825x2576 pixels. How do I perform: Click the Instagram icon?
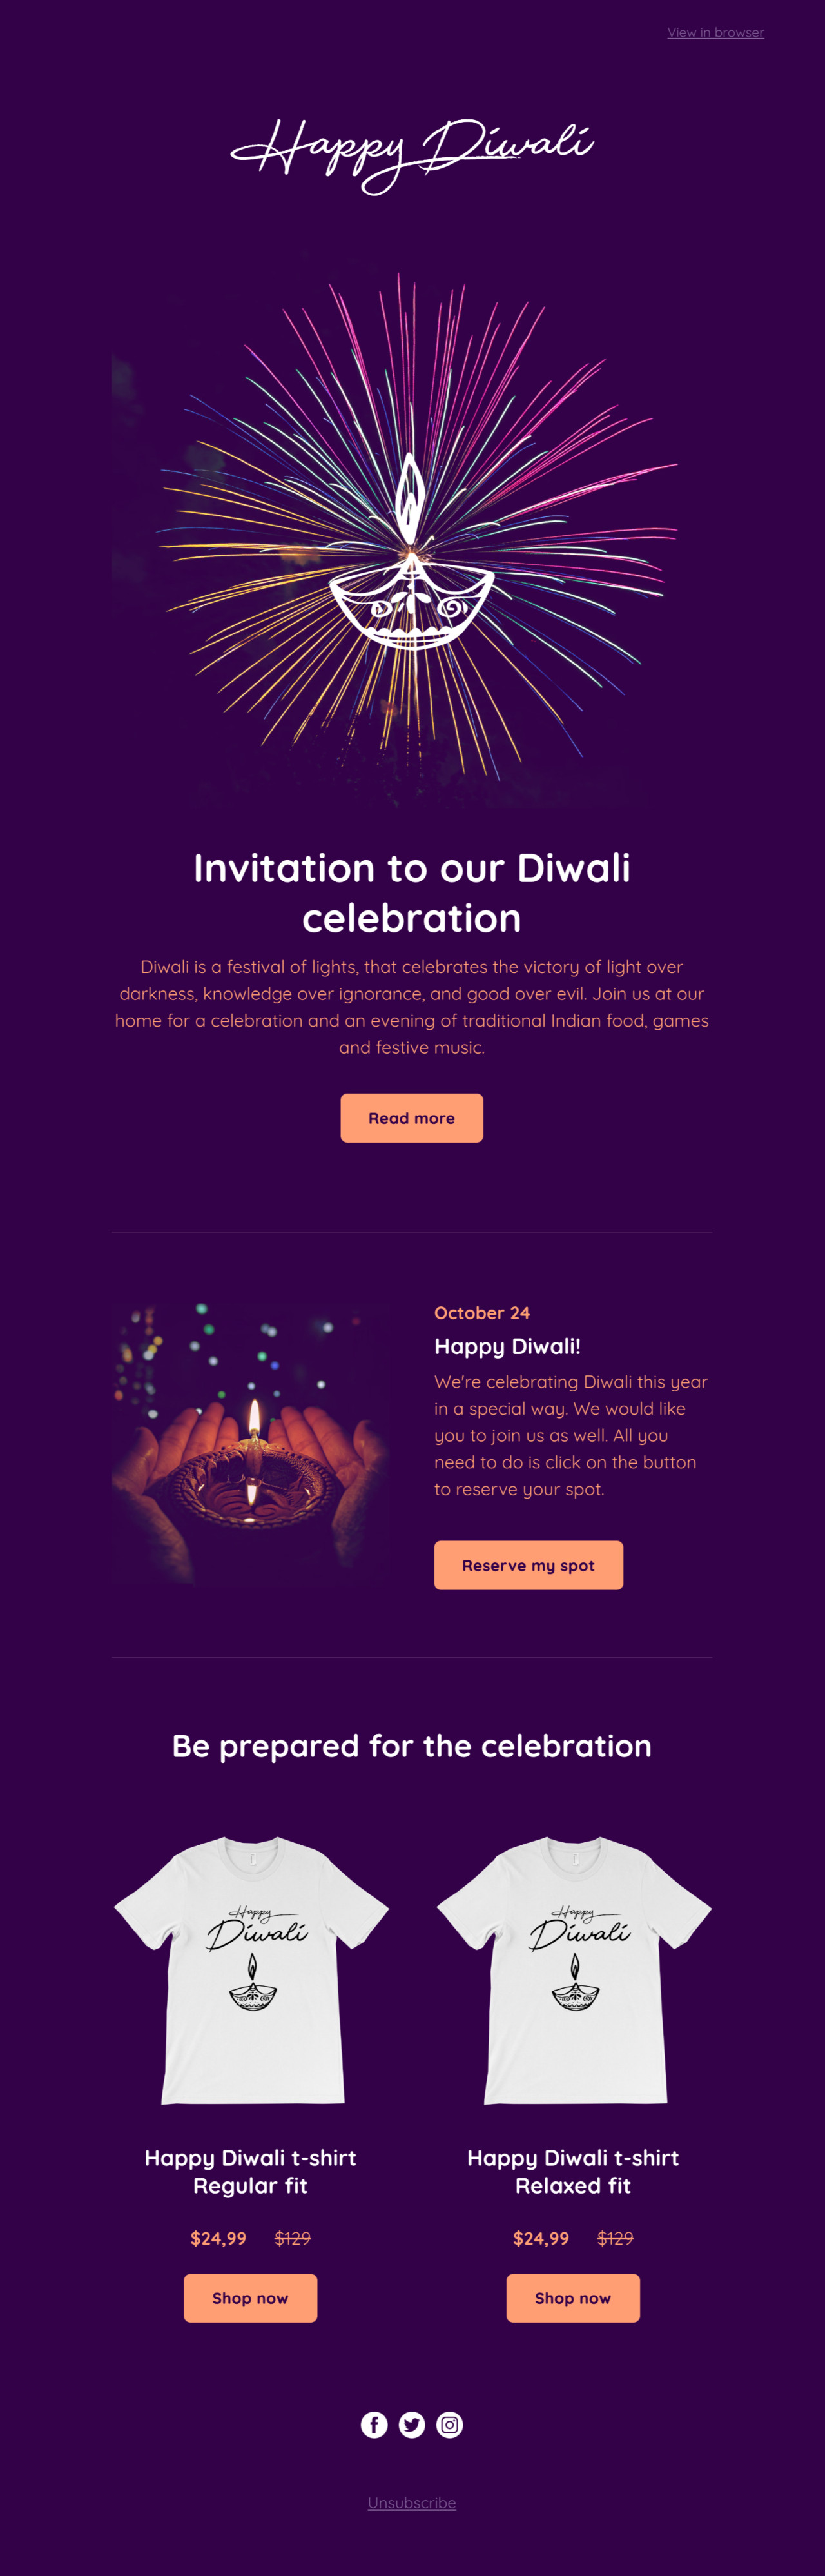coord(450,2424)
